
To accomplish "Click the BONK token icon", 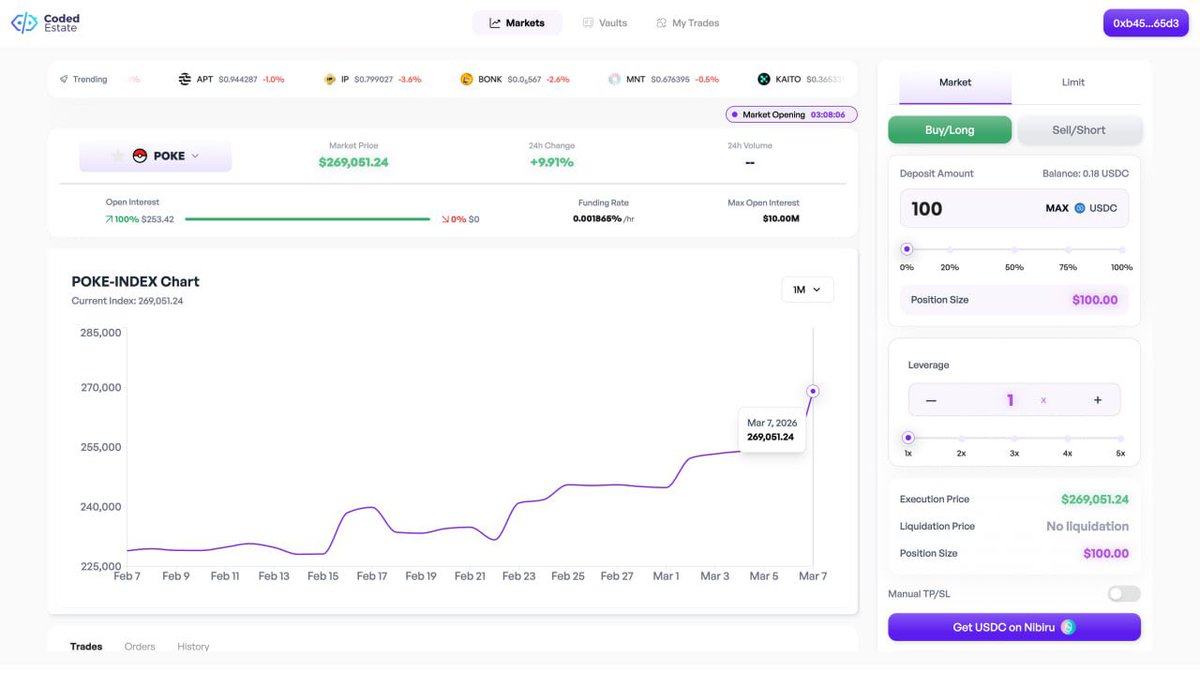I will 466,79.
